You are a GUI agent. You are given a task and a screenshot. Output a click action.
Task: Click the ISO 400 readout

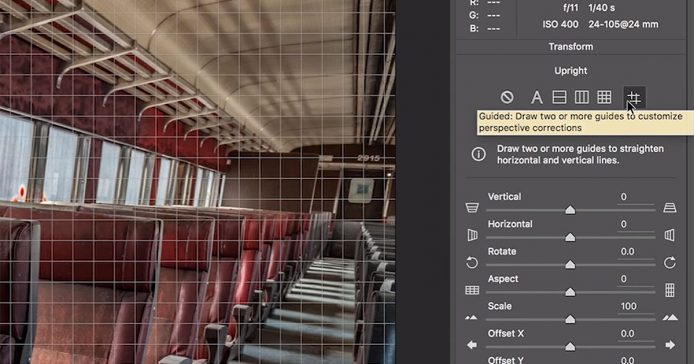560,24
